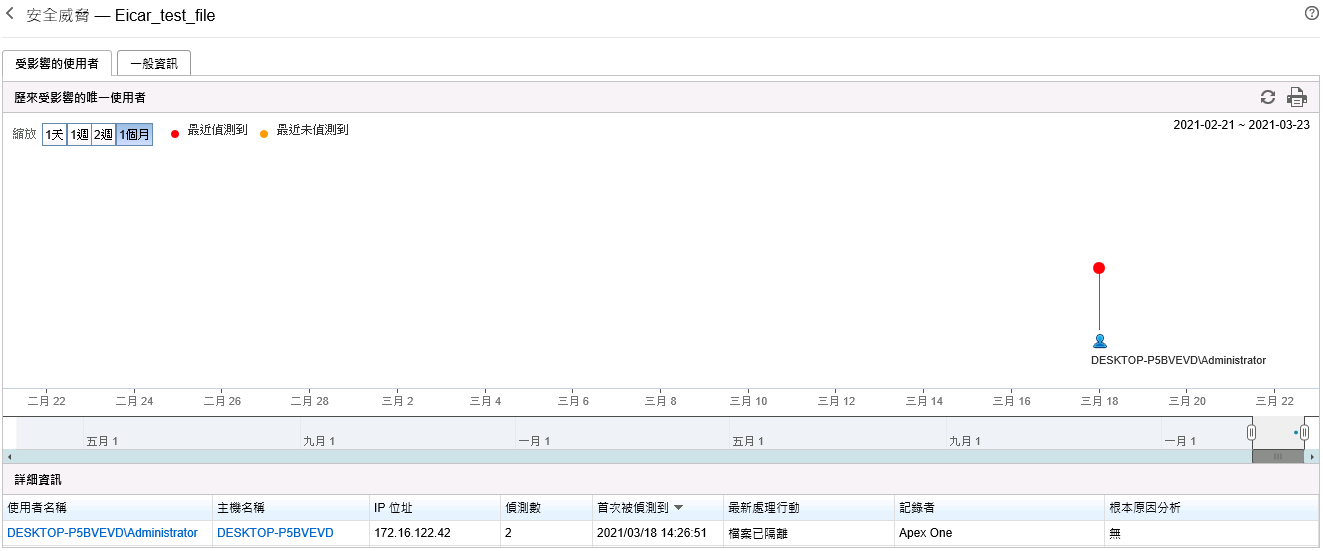Click the print icon
The width and height of the screenshot is (1323, 551).
click(x=1296, y=97)
